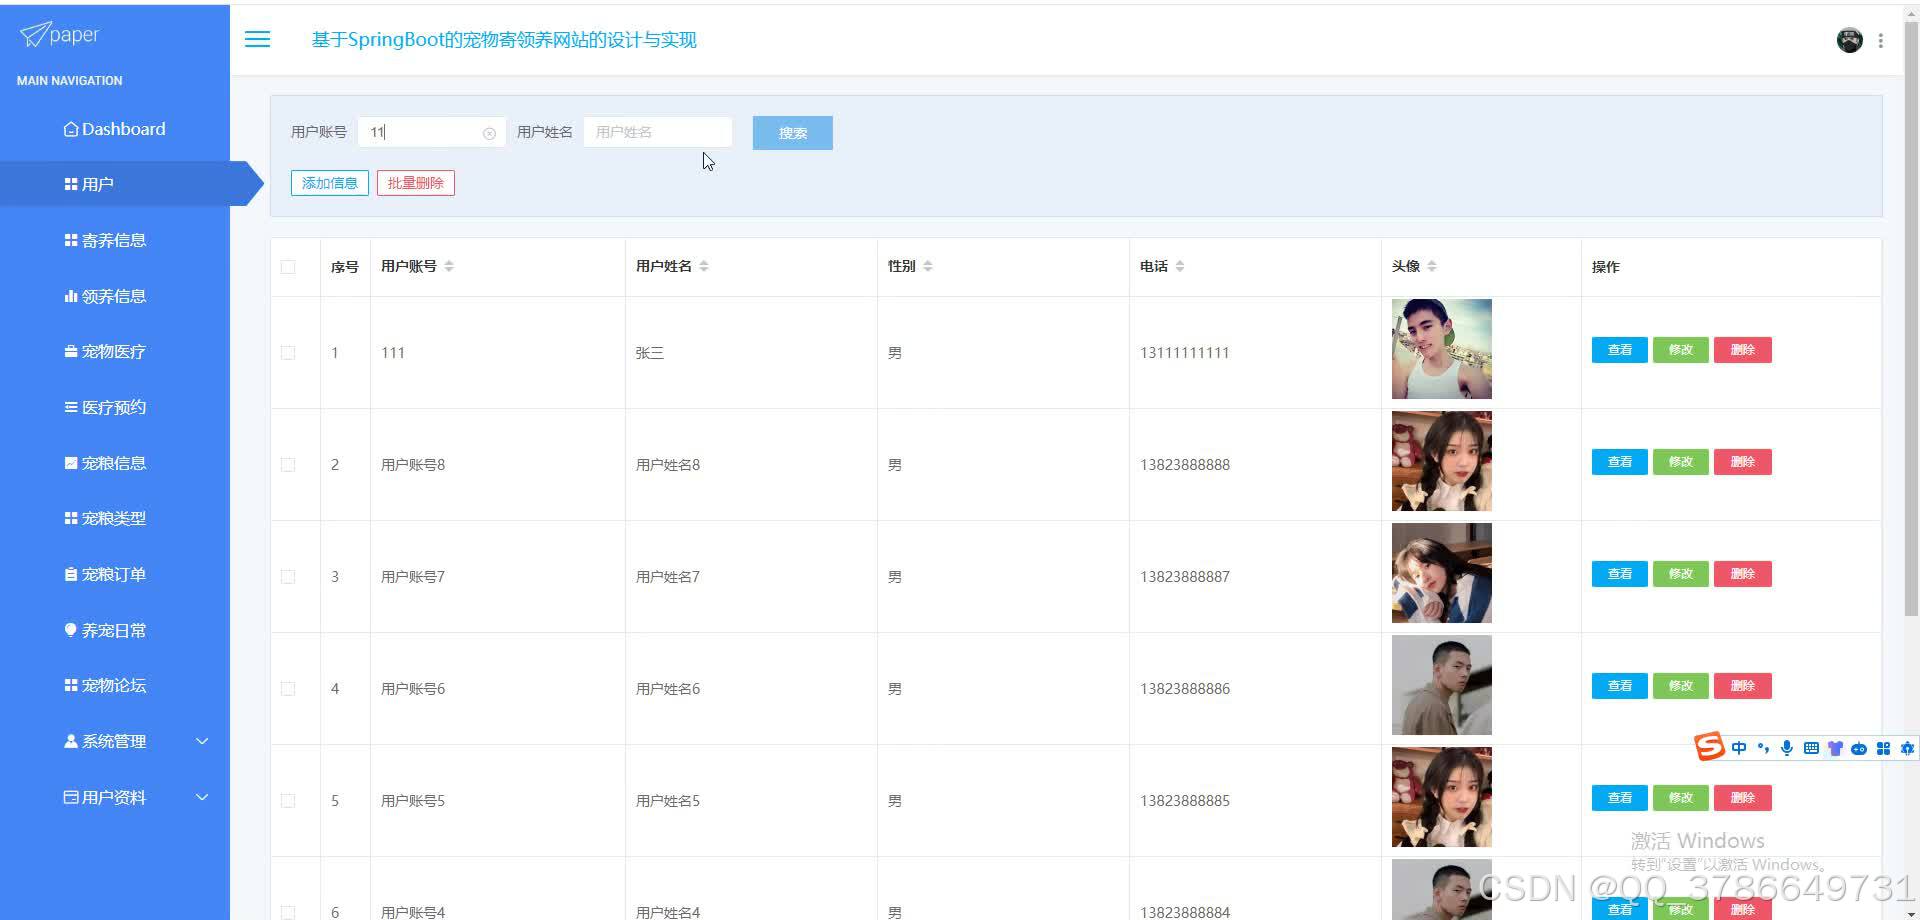The height and width of the screenshot is (920, 1920).
Task: Click 修改 for 用户账号8
Action: pos(1680,462)
